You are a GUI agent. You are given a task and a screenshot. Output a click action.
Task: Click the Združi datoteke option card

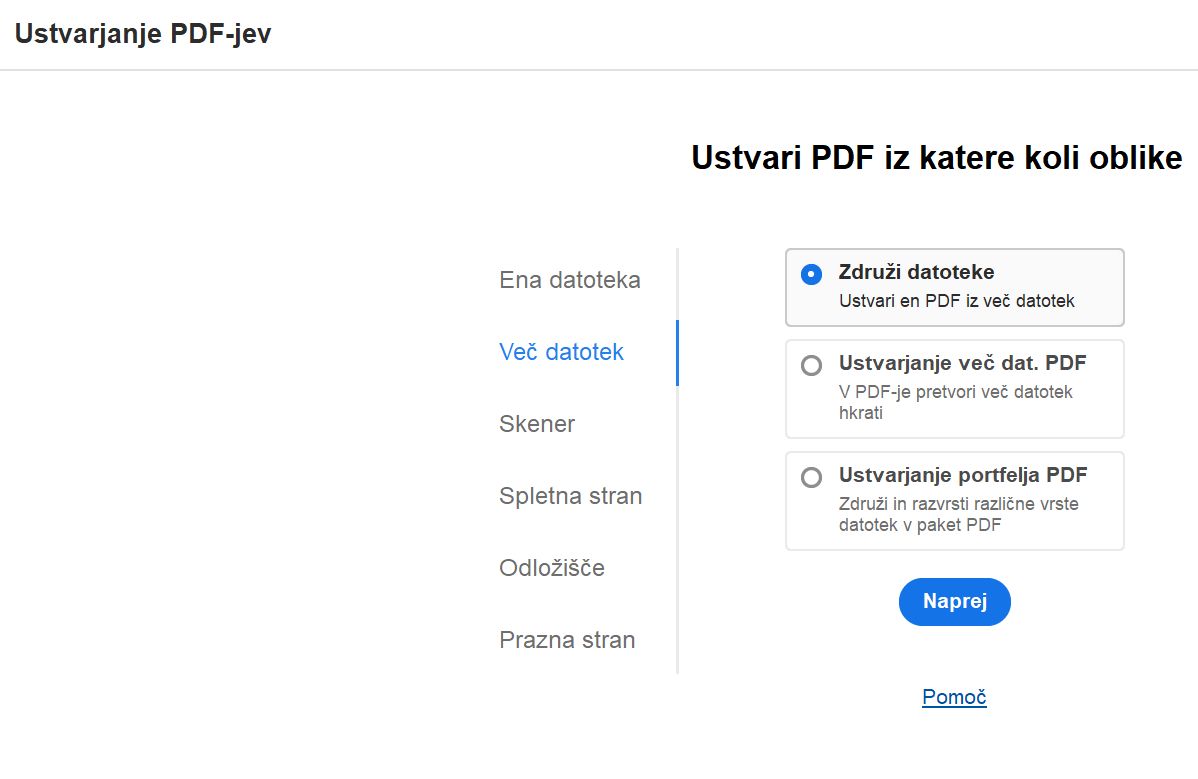click(x=955, y=287)
